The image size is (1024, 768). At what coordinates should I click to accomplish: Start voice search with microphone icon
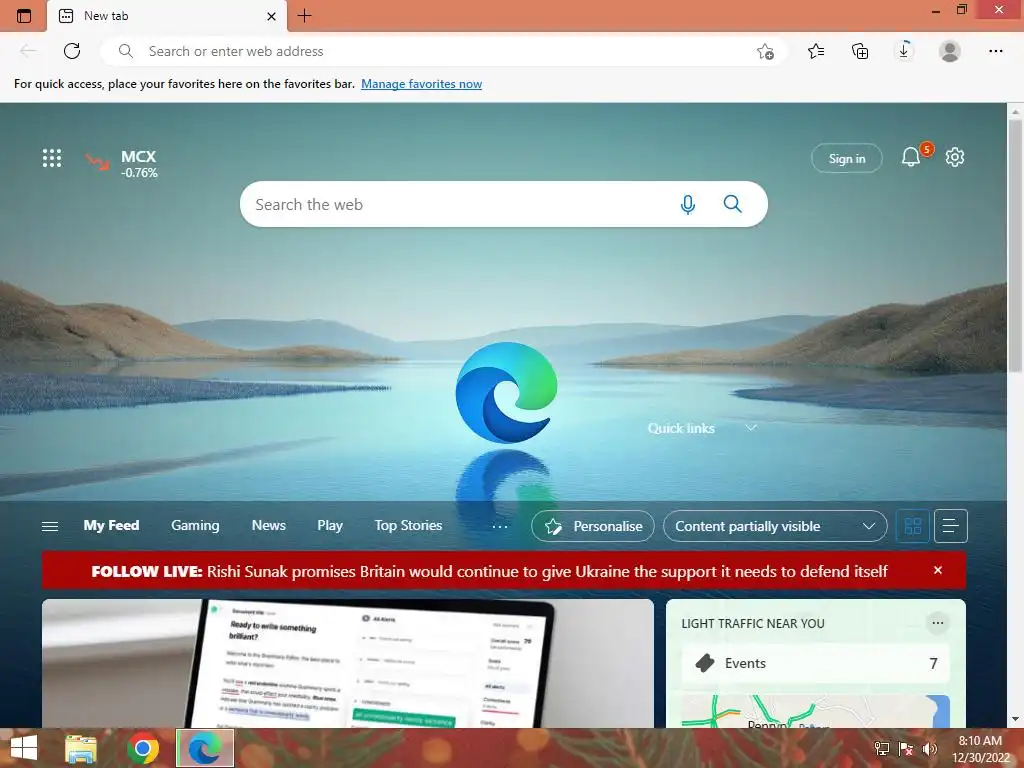(688, 204)
